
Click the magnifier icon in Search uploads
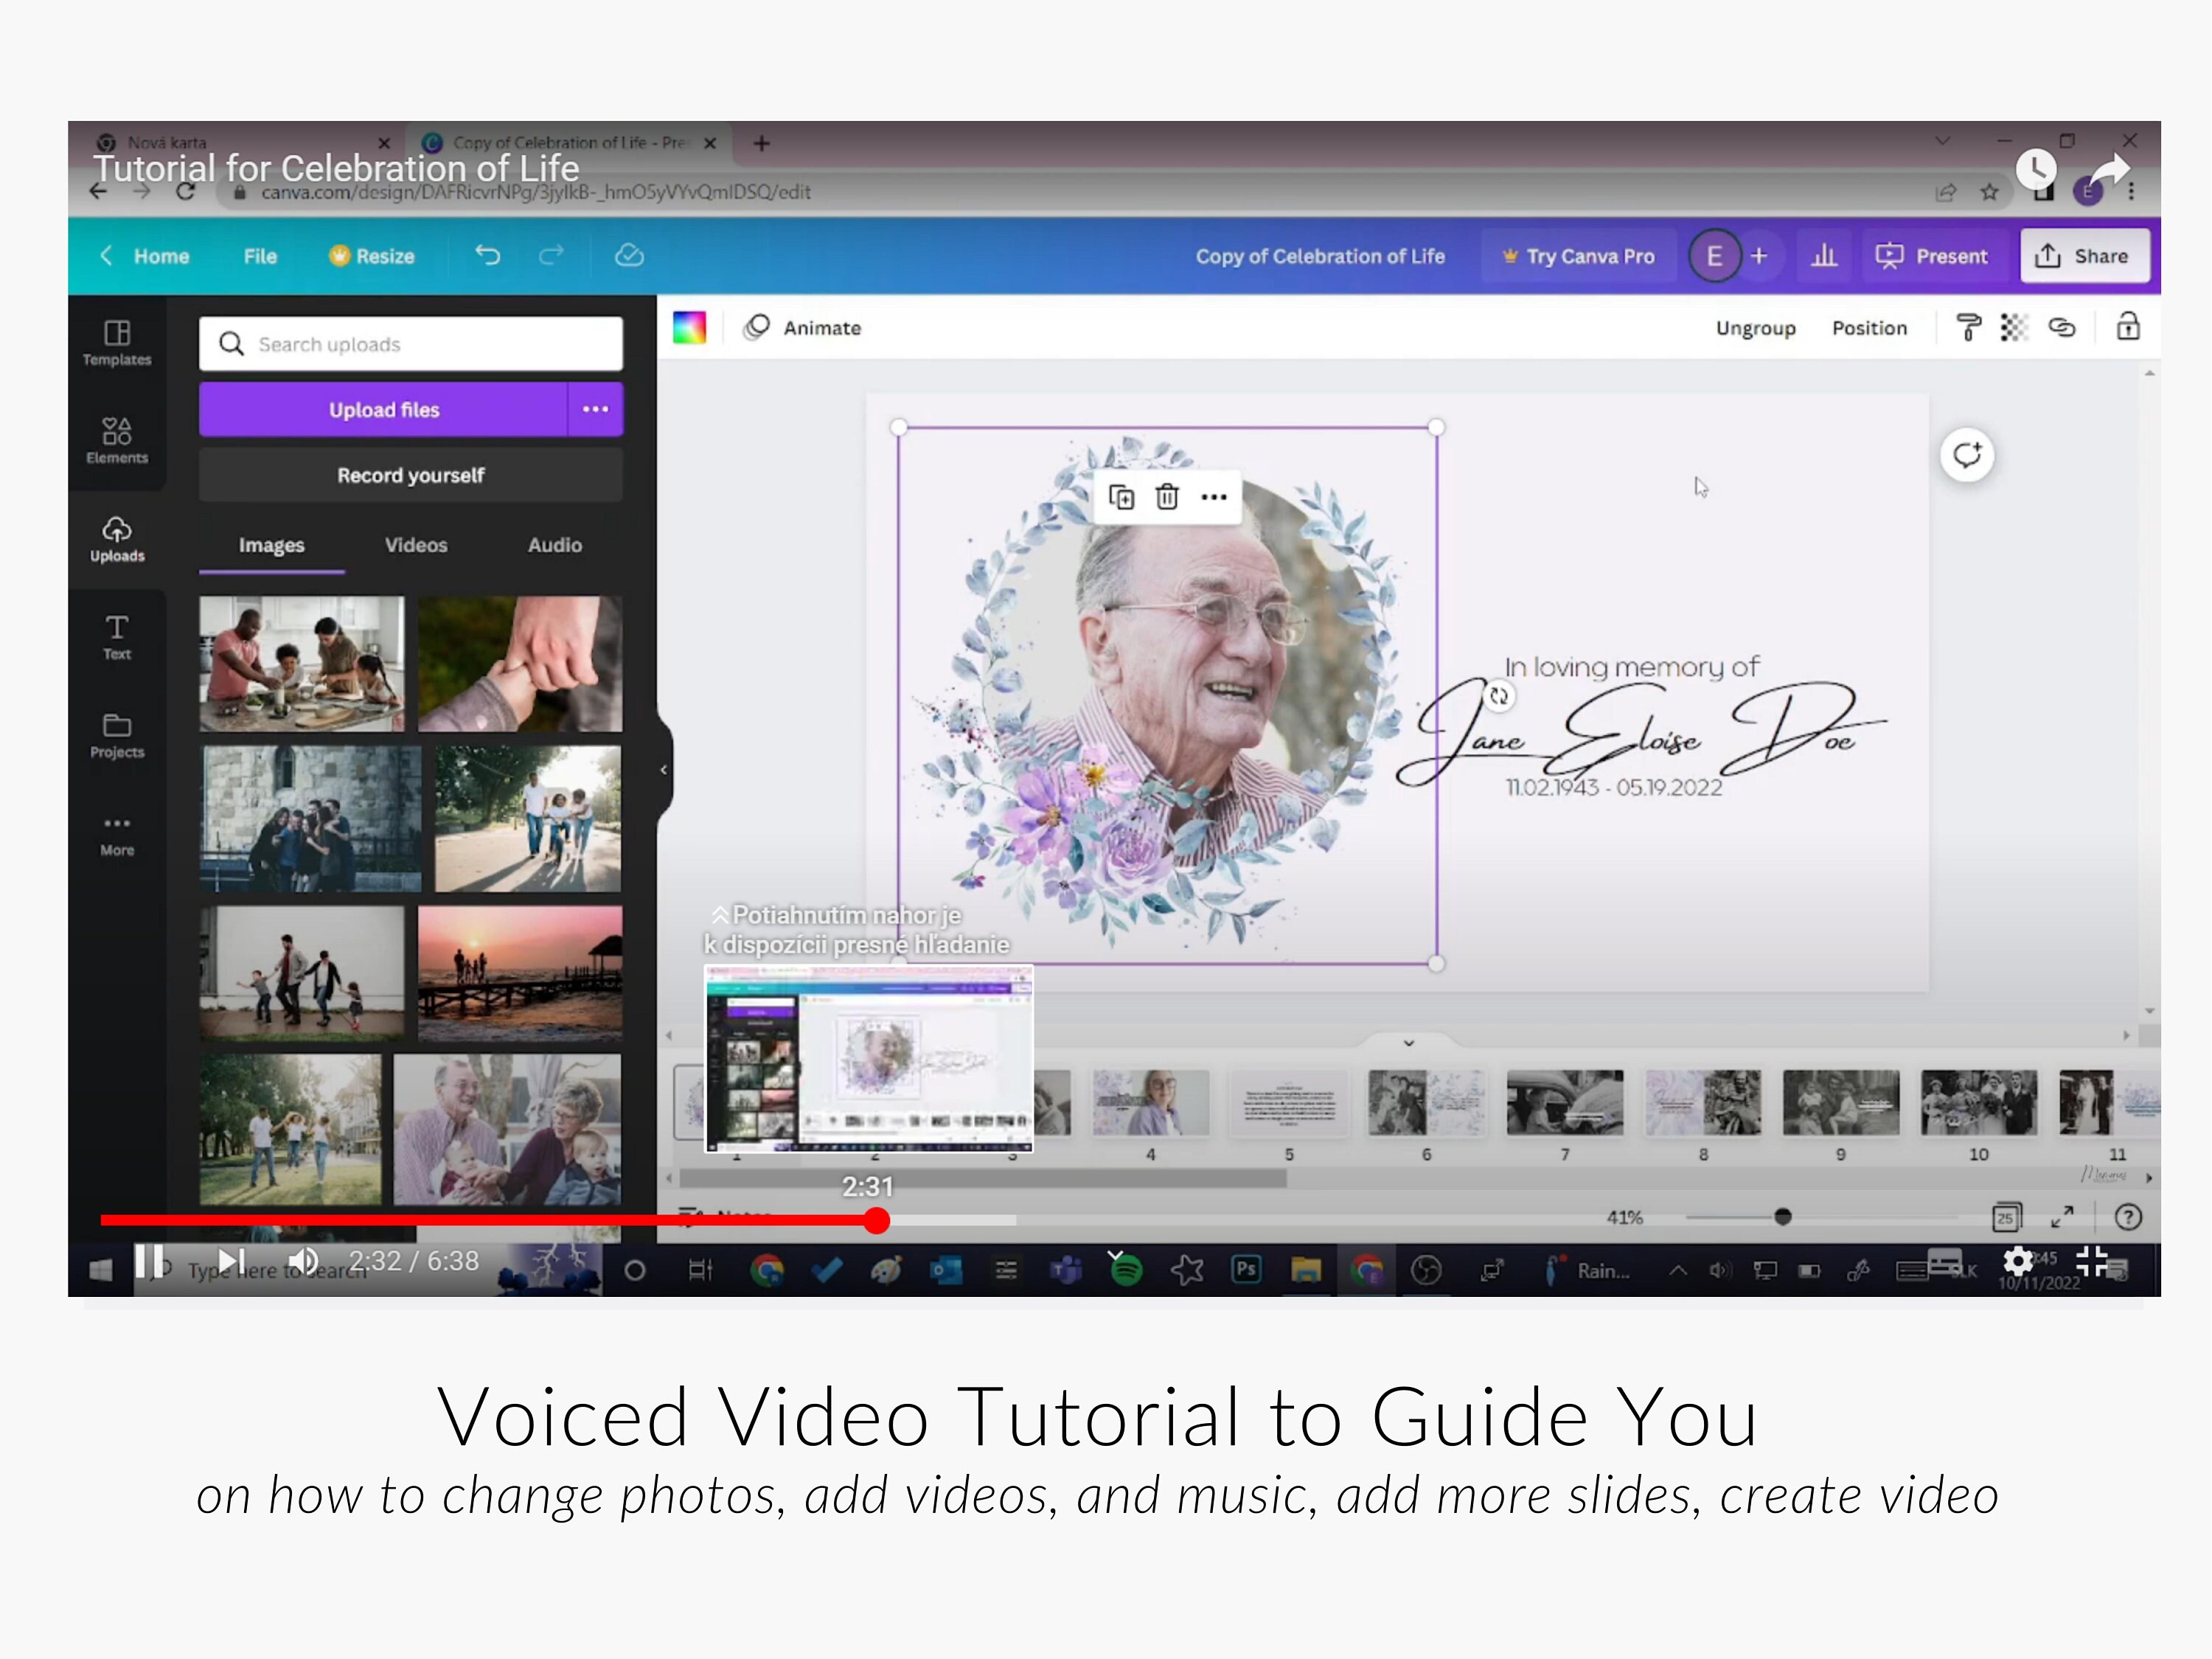click(231, 344)
